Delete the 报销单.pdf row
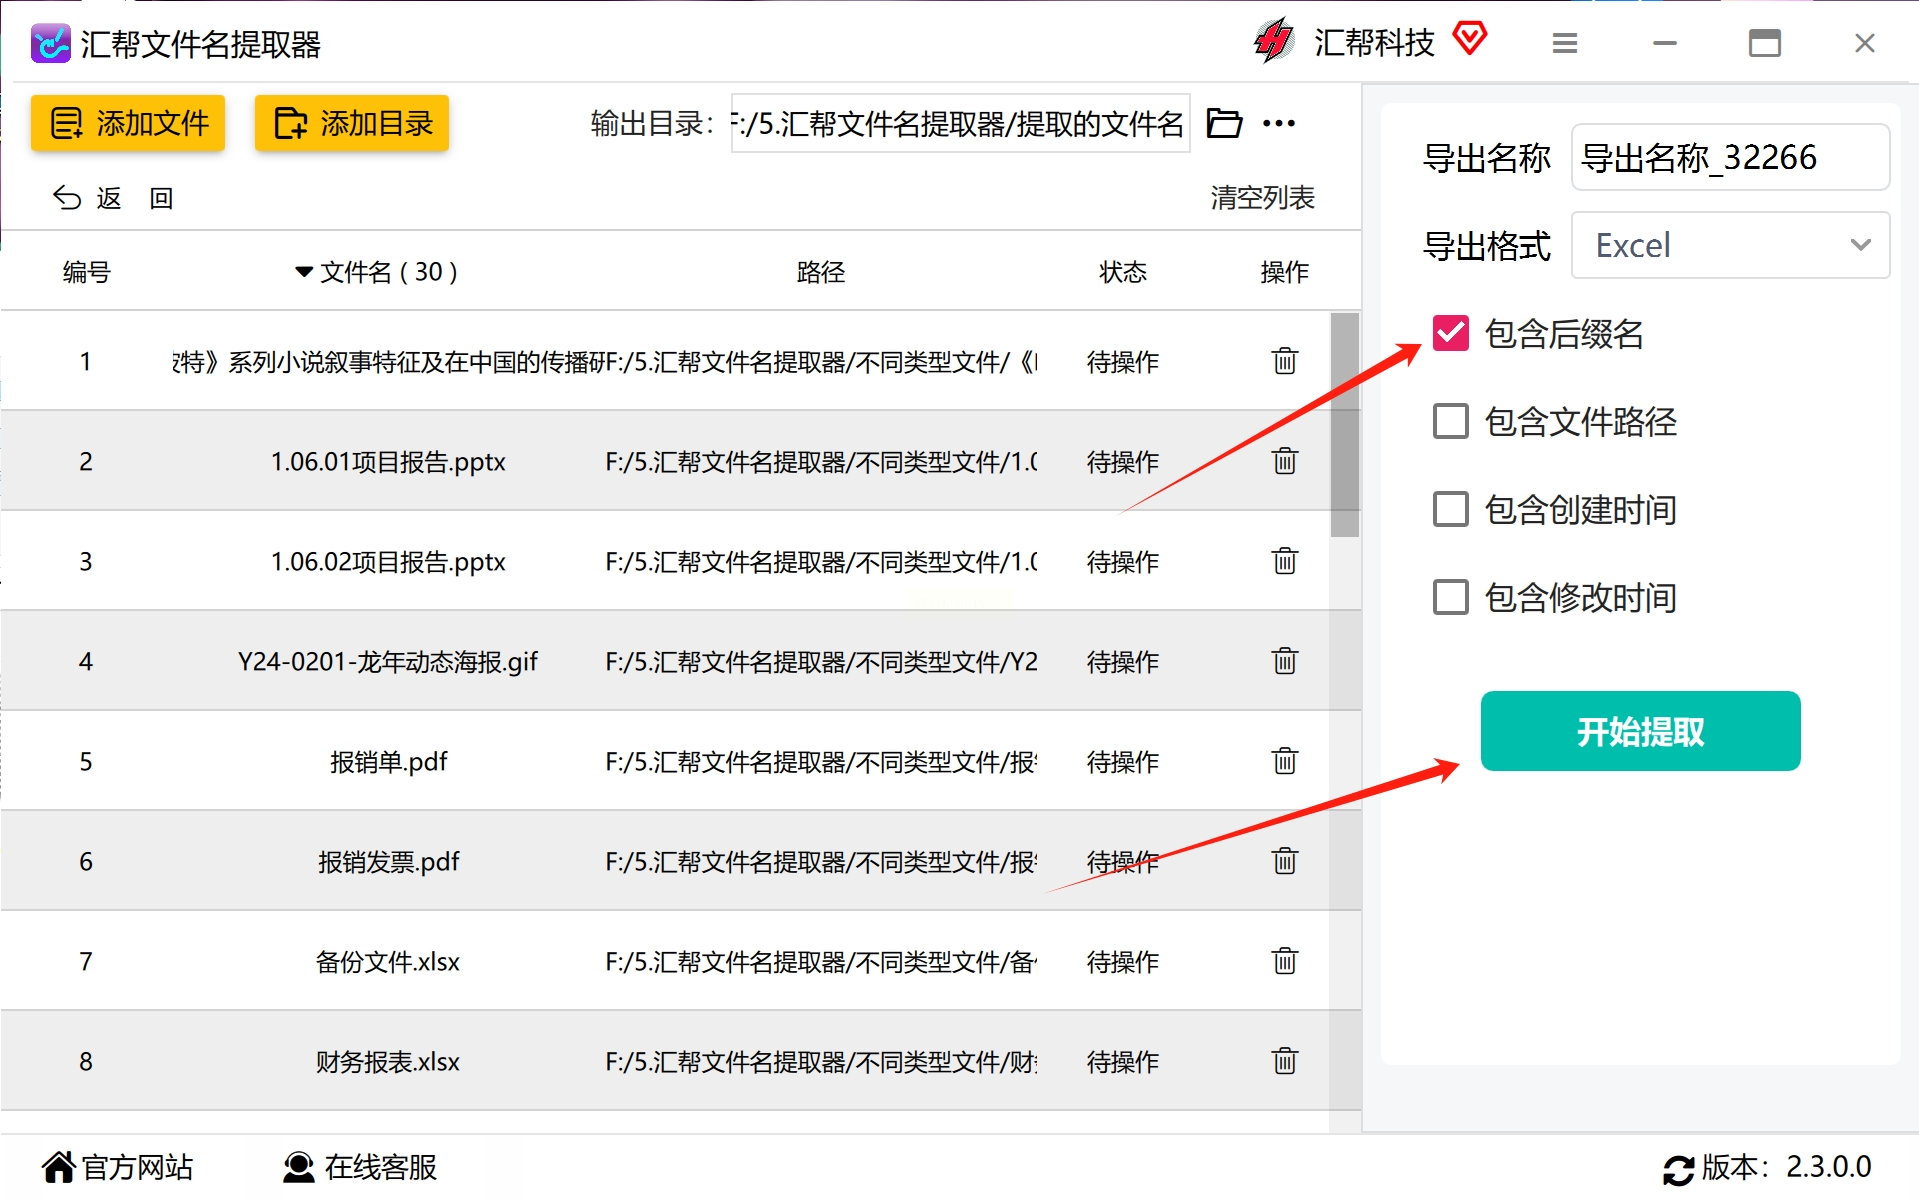 1285,760
